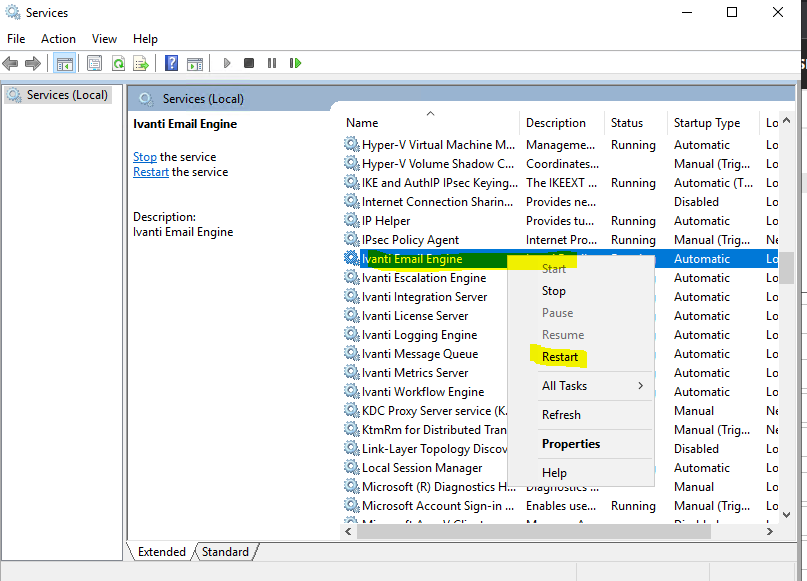Screen dimensions: 807x581
Task: Open Help via the question mark toolbar icon
Action: point(170,62)
